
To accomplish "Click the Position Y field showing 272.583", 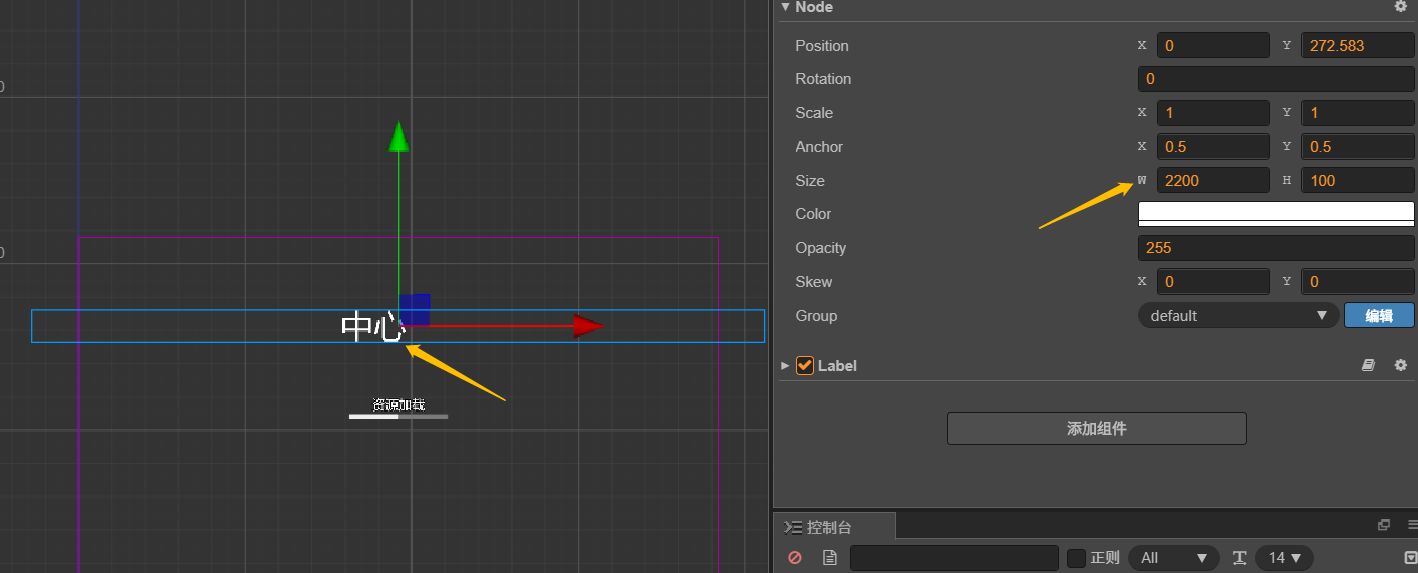I will tap(1358, 45).
